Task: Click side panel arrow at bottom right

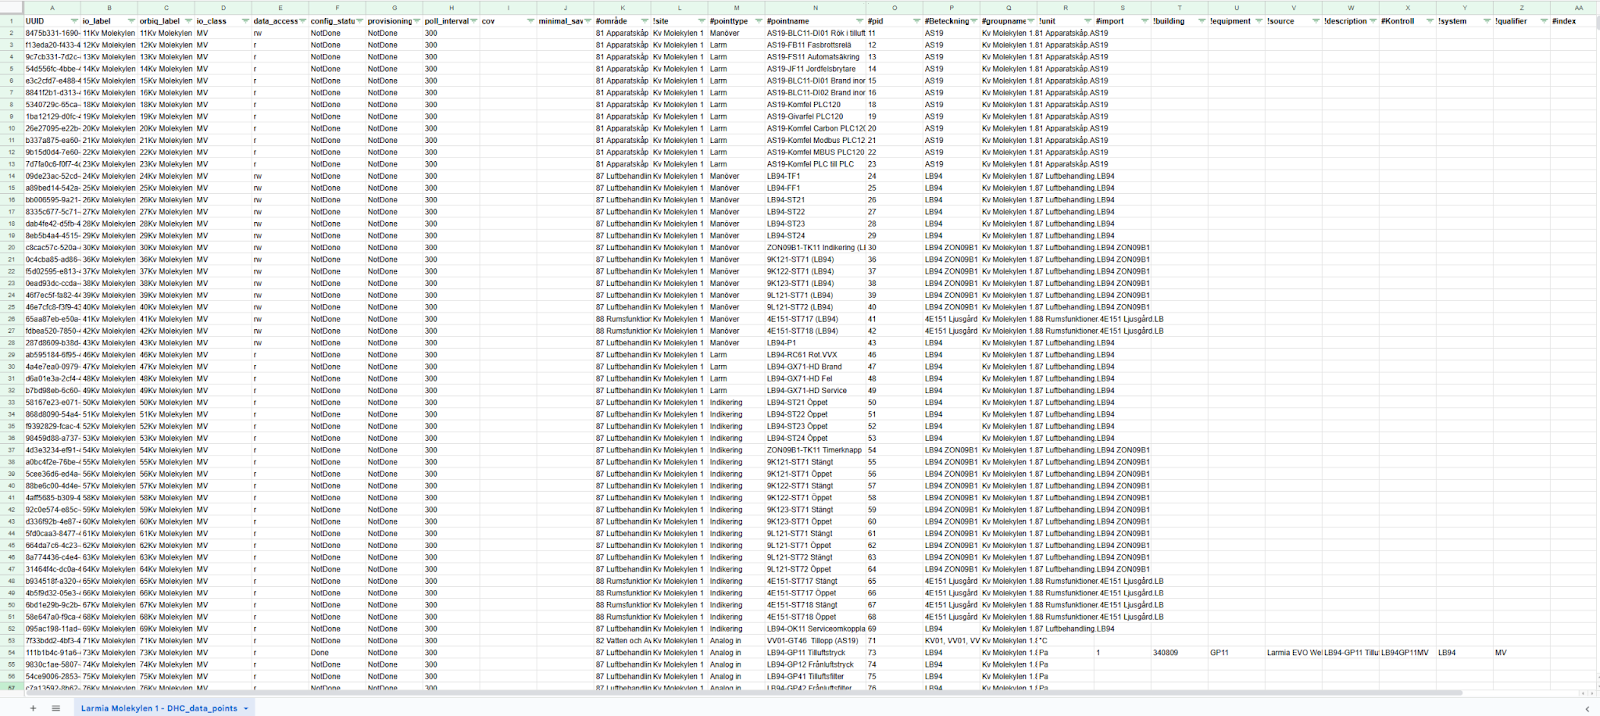Action: pyautogui.click(x=1587, y=708)
